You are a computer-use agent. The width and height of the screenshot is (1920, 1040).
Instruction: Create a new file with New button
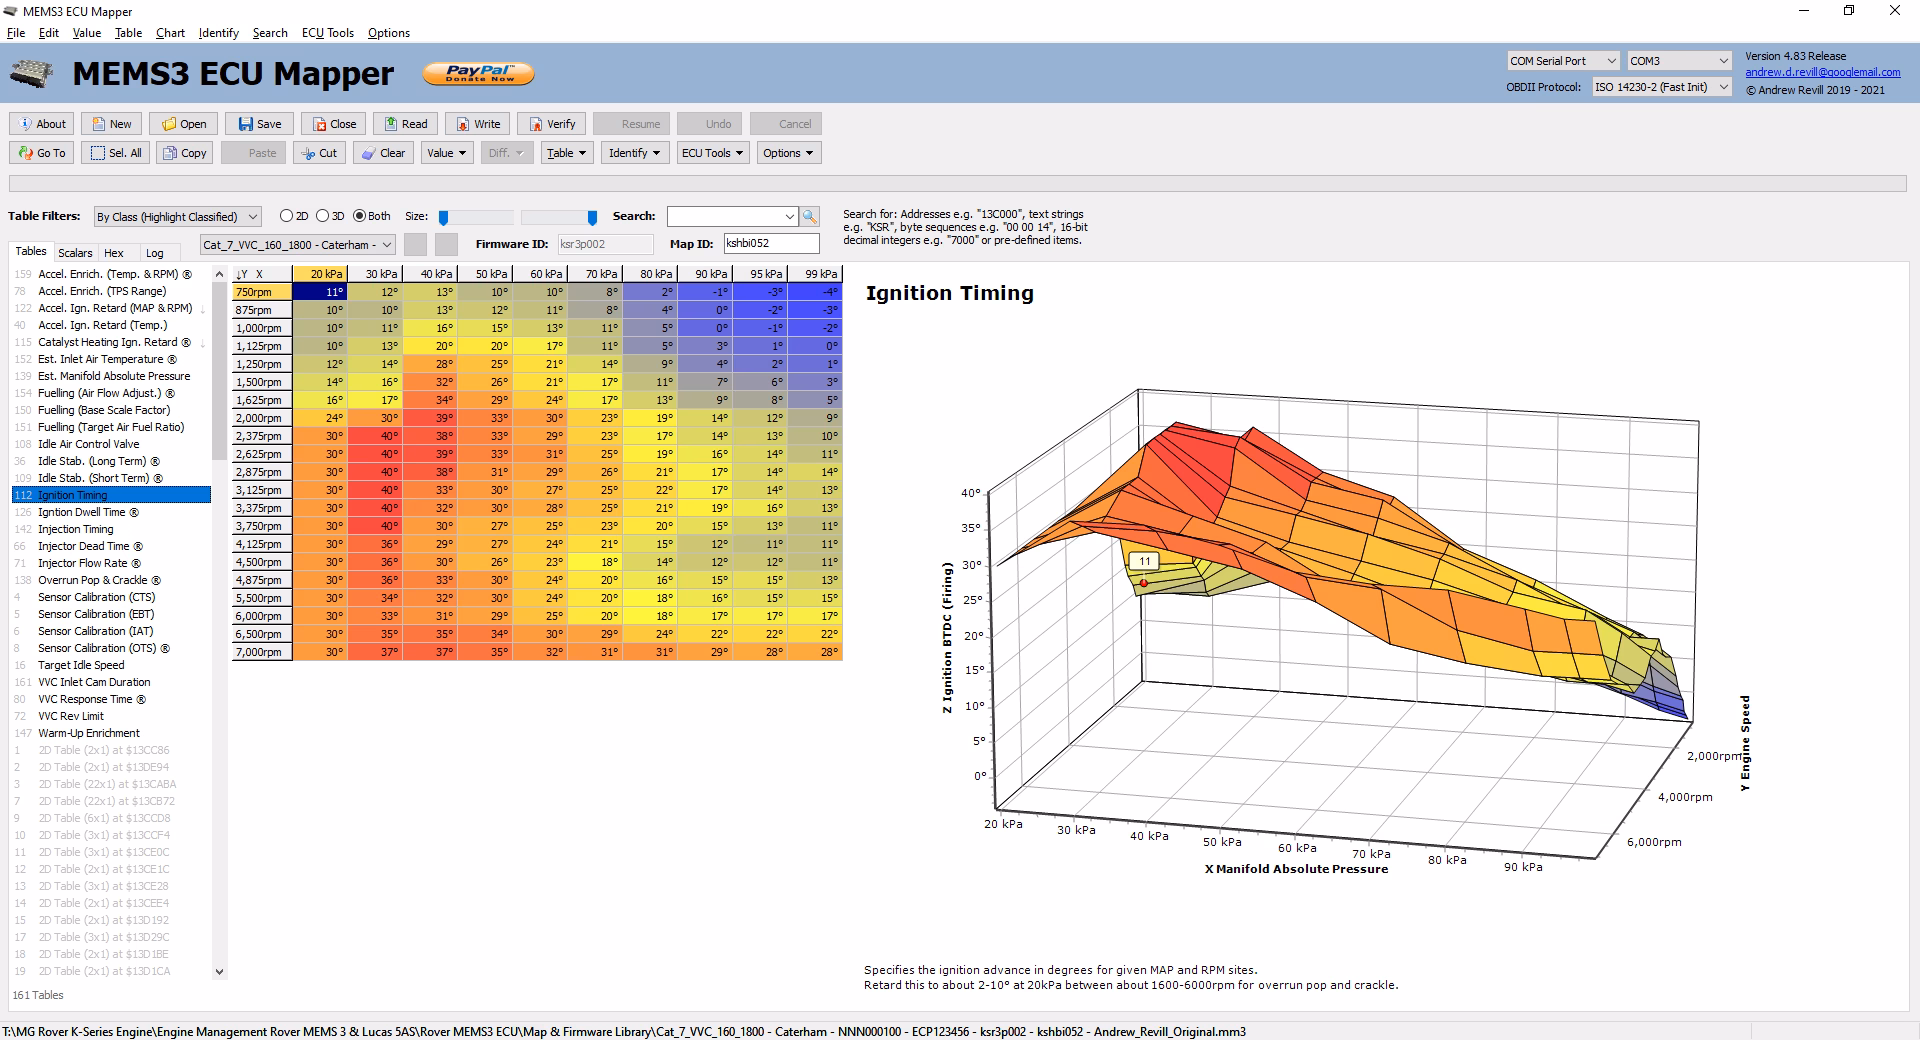(111, 124)
